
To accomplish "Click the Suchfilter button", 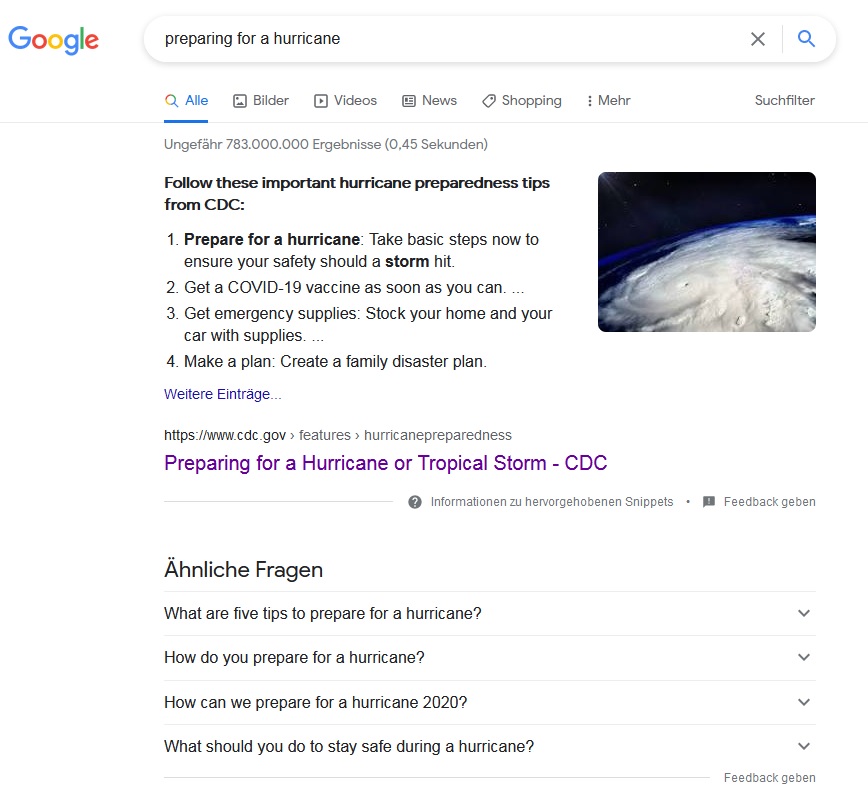I will coord(784,100).
